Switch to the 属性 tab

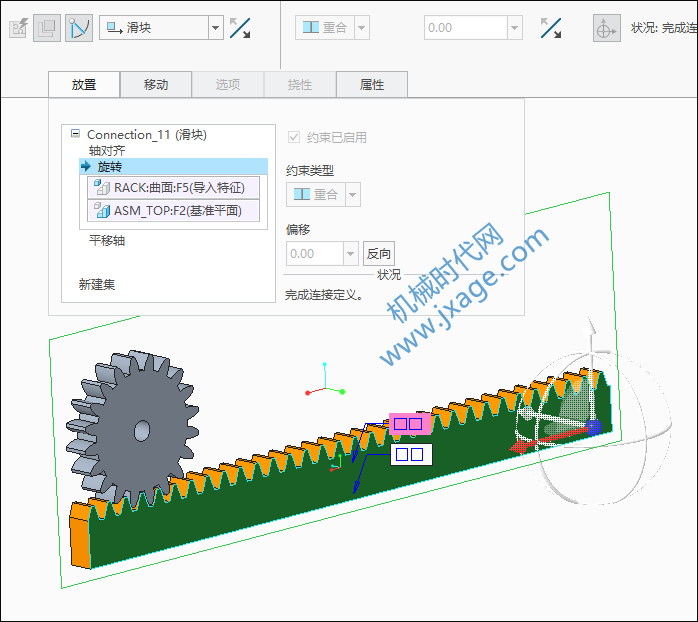click(372, 85)
